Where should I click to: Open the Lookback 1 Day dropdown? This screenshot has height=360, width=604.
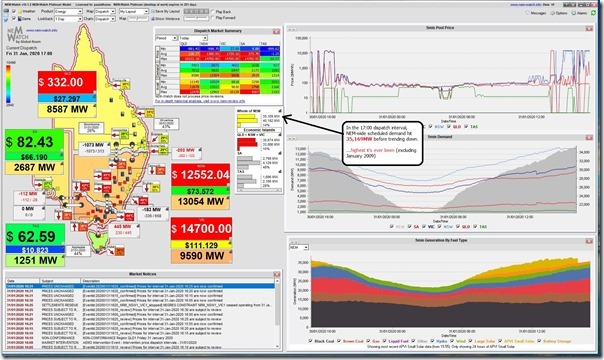pyautogui.click(x=69, y=18)
